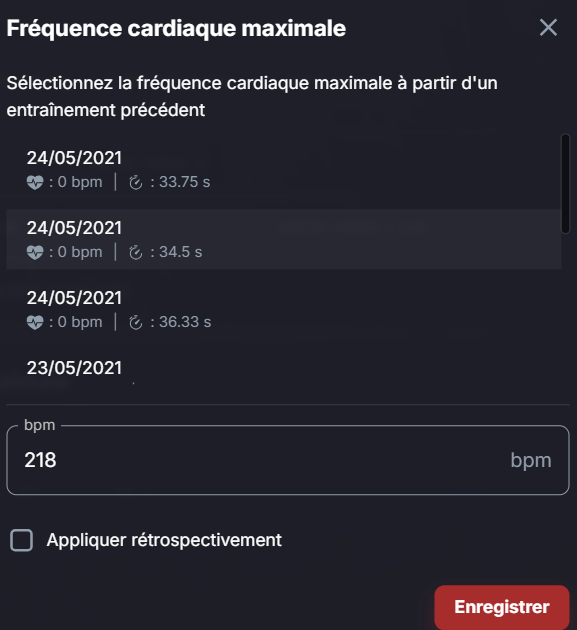The width and height of the screenshot is (577, 630).
Task: Click the 33.75 s duration text
Action: pos(184,182)
